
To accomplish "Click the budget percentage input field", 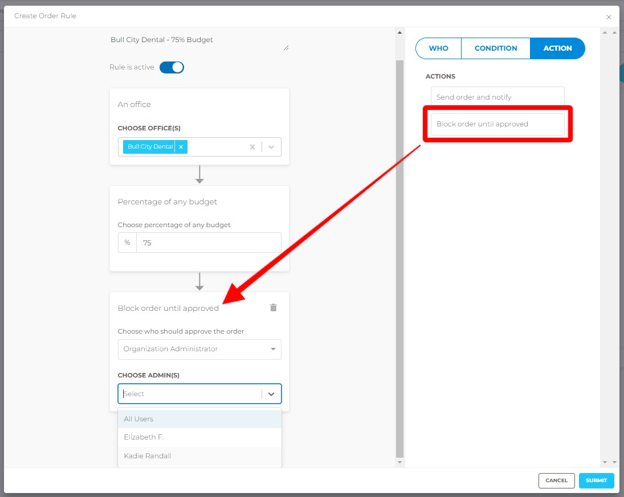I will point(208,242).
